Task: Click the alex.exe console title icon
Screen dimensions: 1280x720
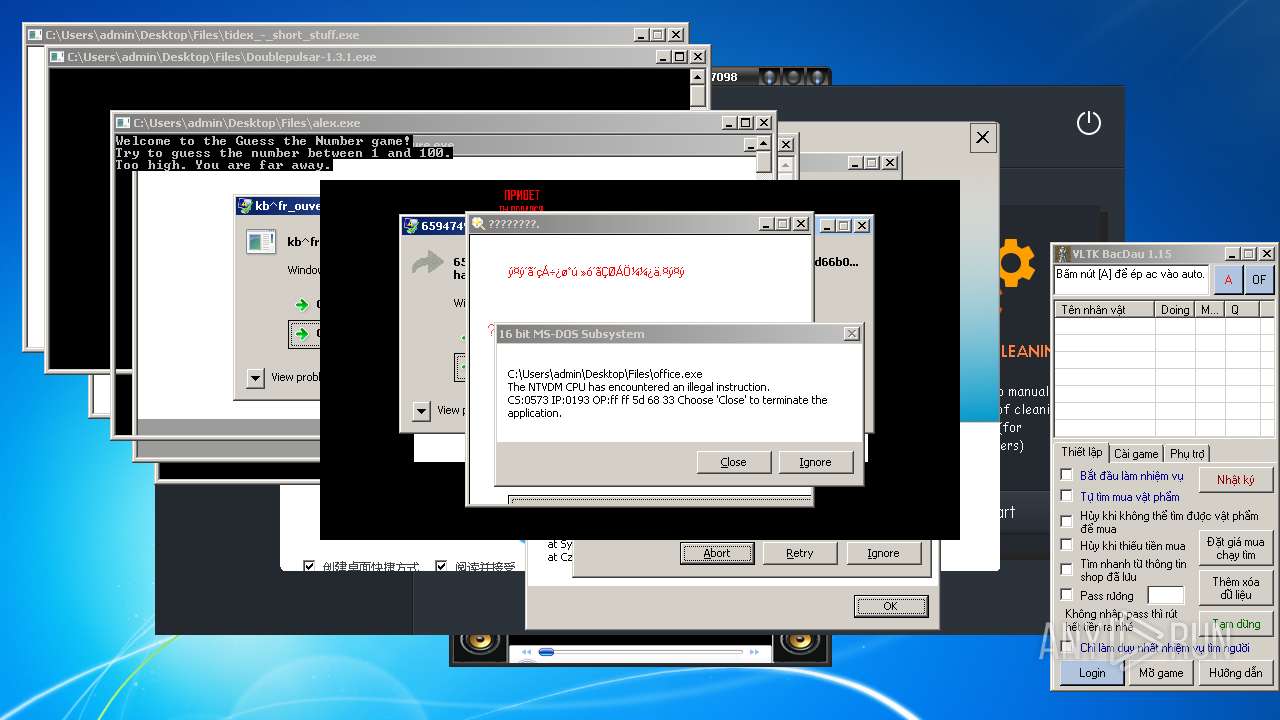Action: (122, 123)
